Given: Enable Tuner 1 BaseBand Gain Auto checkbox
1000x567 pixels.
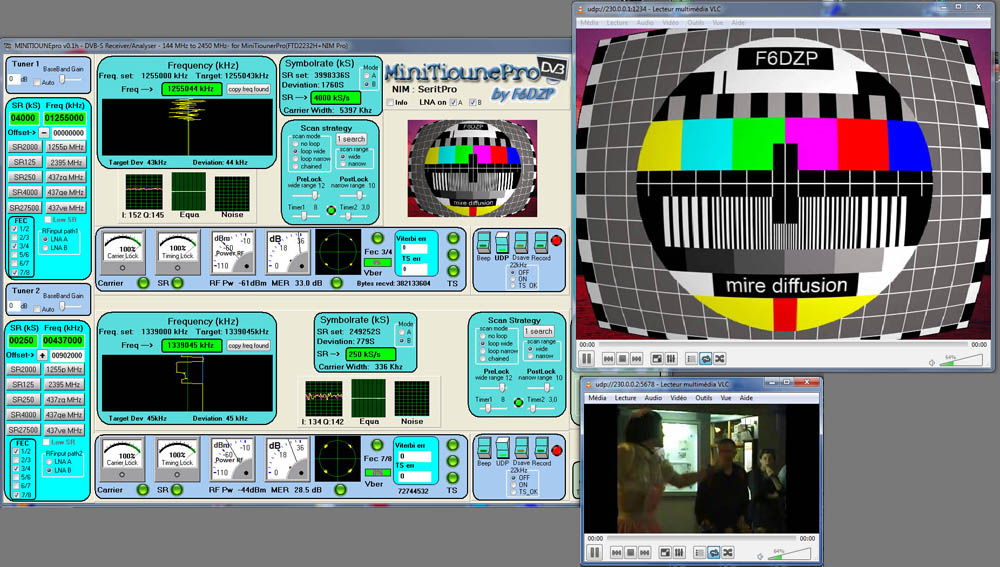Looking at the screenshot, I should (x=36, y=82).
